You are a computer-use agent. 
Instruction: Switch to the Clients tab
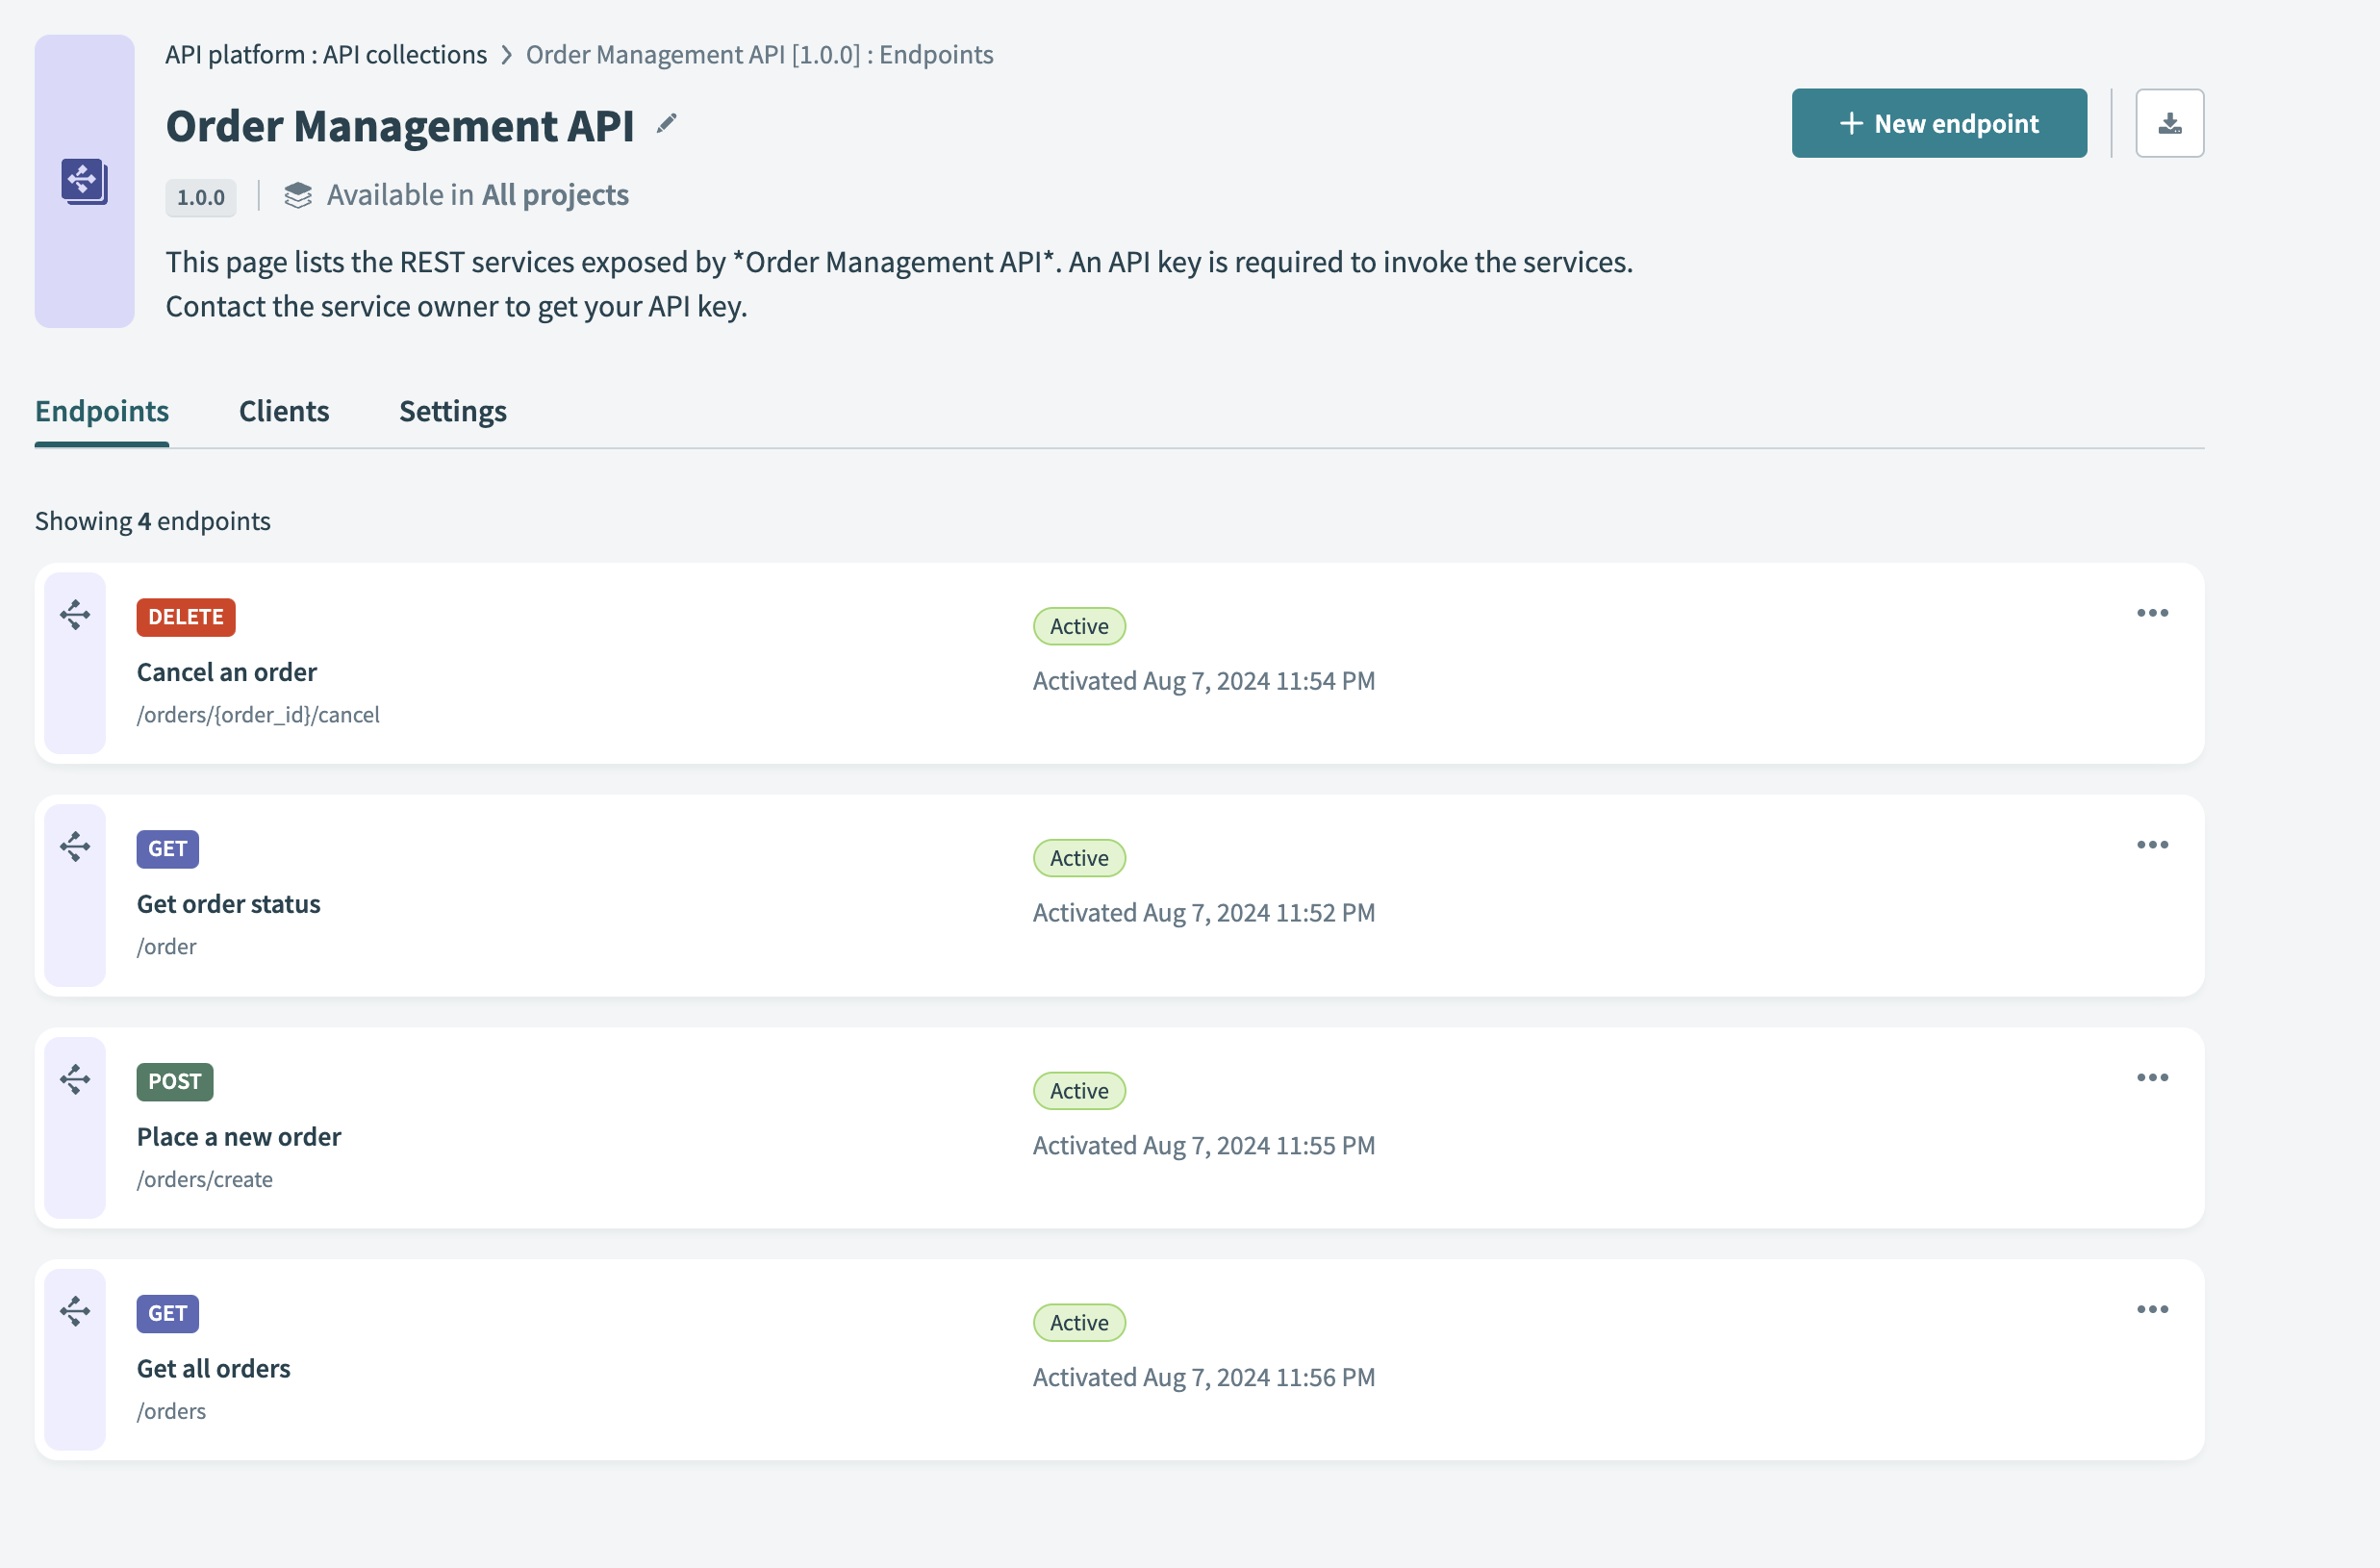point(283,411)
